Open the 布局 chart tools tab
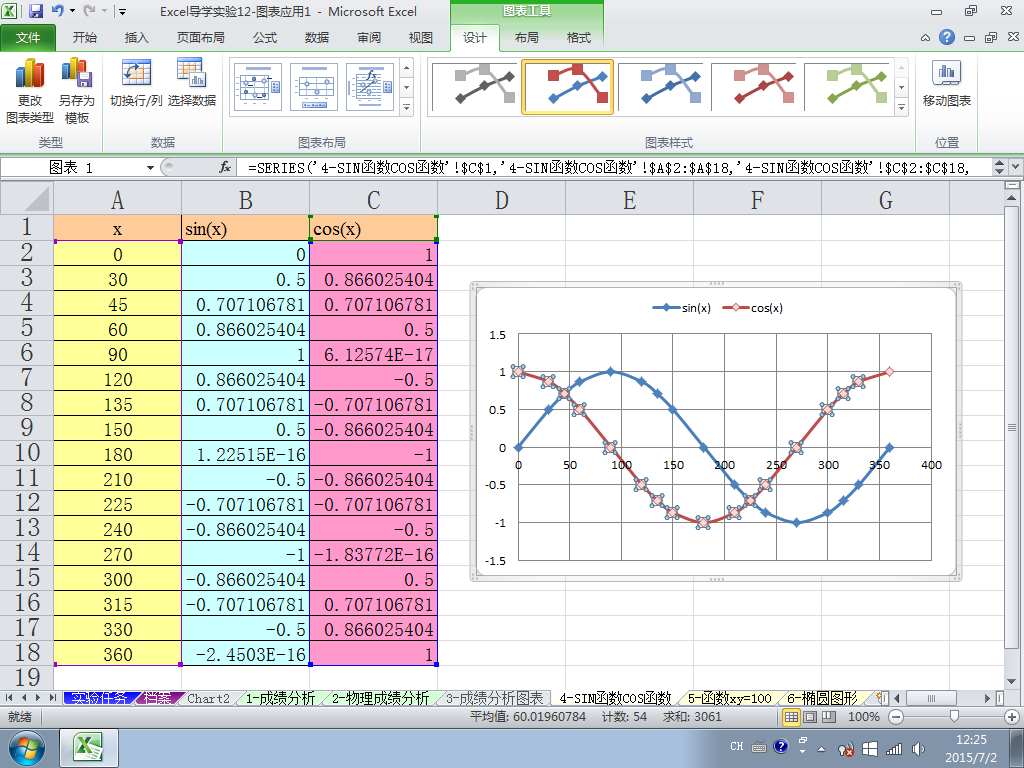The image size is (1024, 768). pos(526,38)
